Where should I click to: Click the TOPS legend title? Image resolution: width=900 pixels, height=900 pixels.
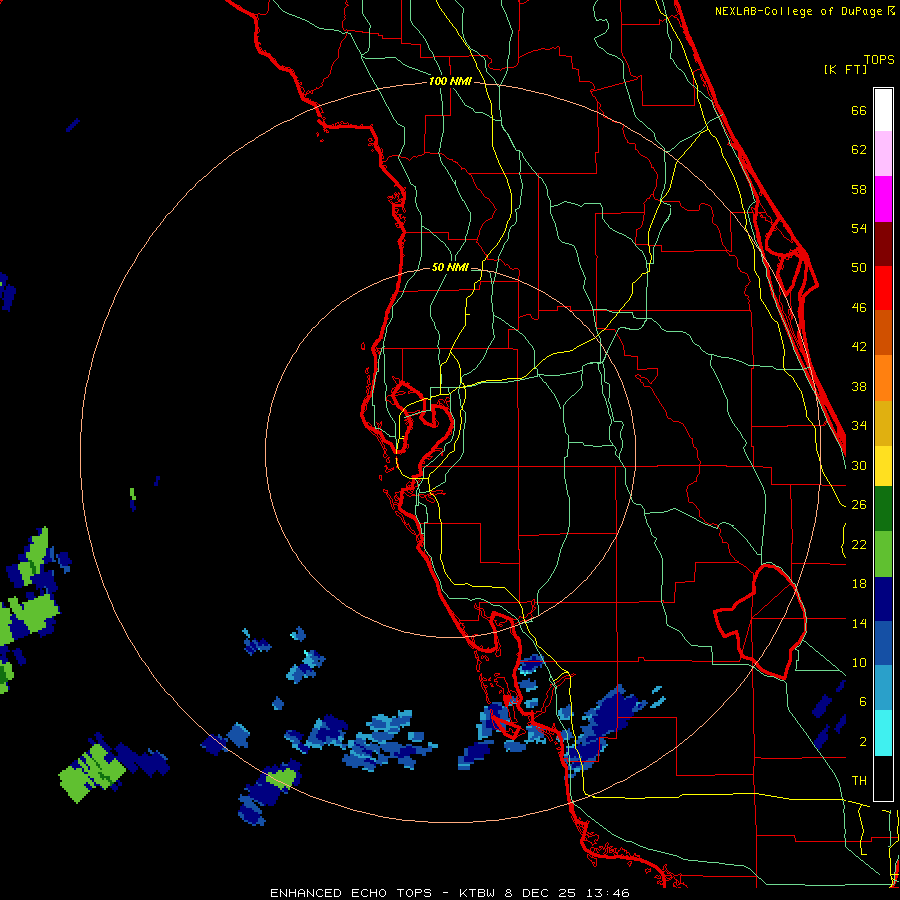click(879, 60)
